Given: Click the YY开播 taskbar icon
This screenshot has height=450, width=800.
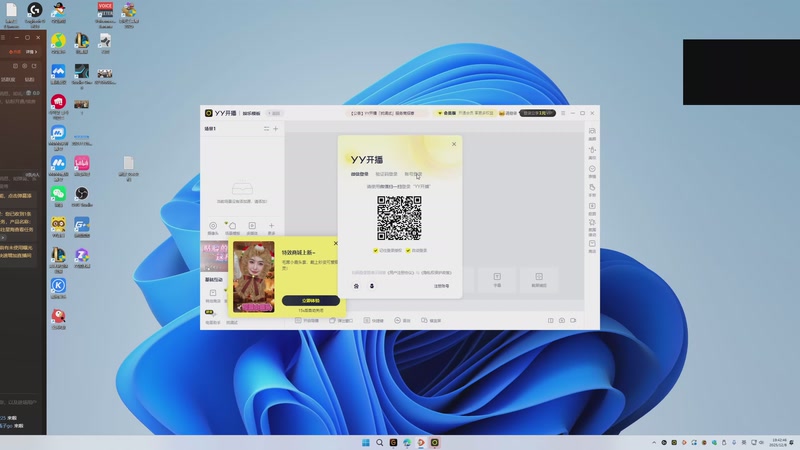Looking at the screenshot, I should pyautogui.click(x=435, y=442).
